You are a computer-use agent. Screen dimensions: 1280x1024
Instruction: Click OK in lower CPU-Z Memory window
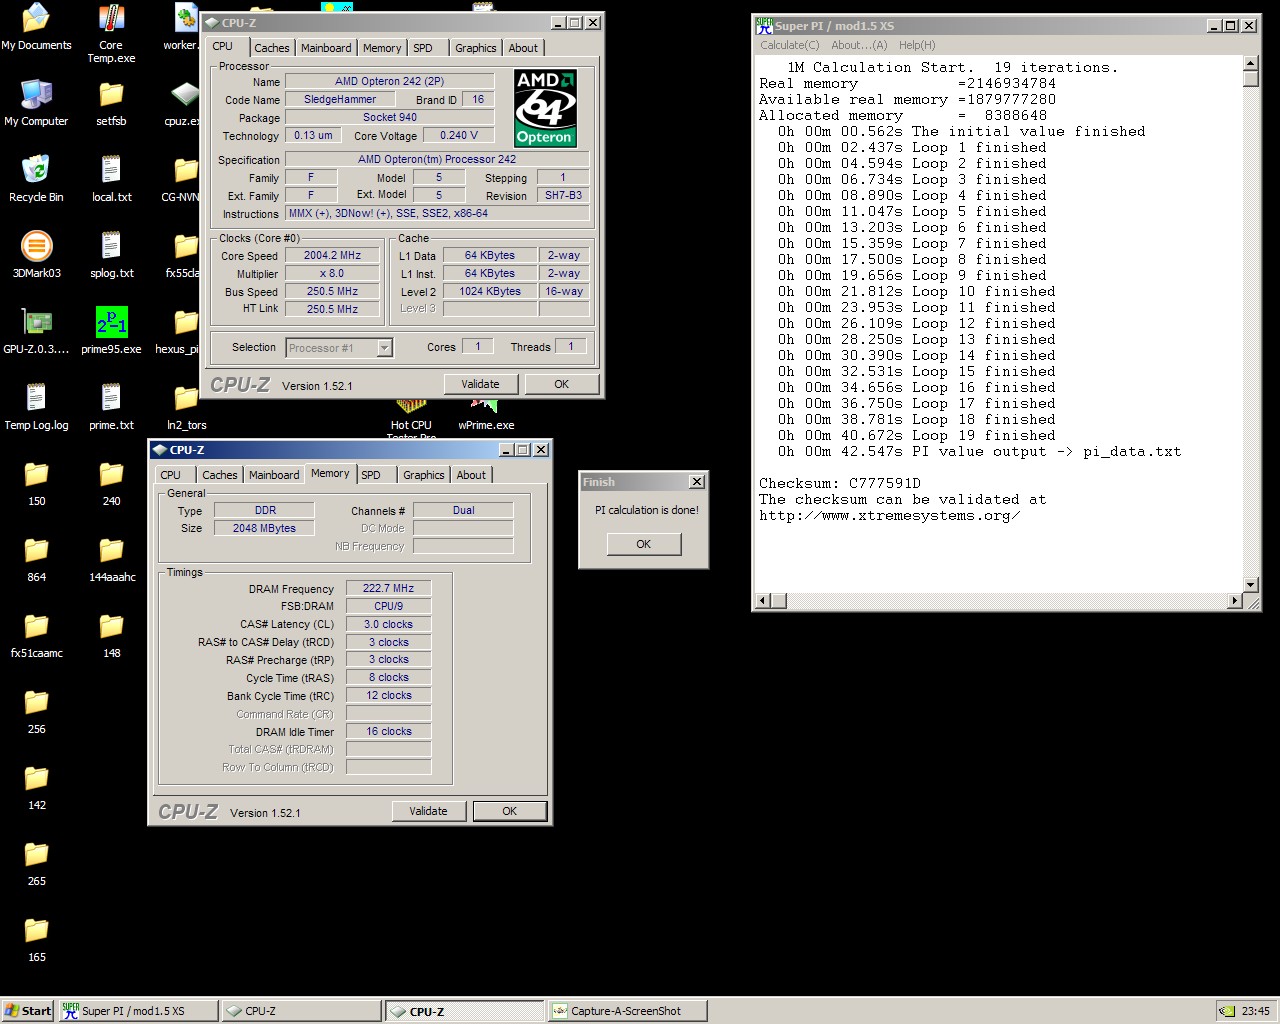(x=510, y=811)
